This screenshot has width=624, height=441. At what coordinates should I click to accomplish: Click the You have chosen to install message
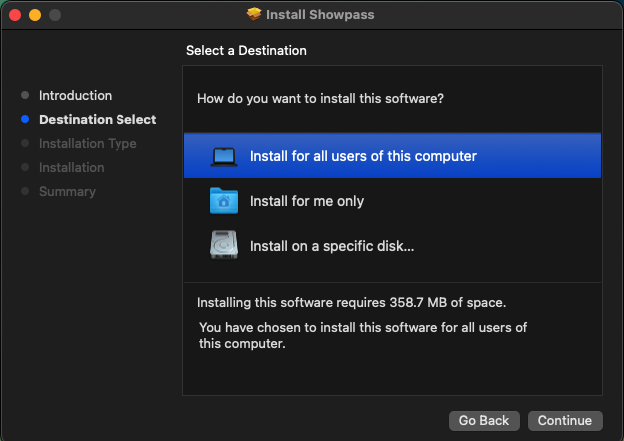[x=363, y=335]
